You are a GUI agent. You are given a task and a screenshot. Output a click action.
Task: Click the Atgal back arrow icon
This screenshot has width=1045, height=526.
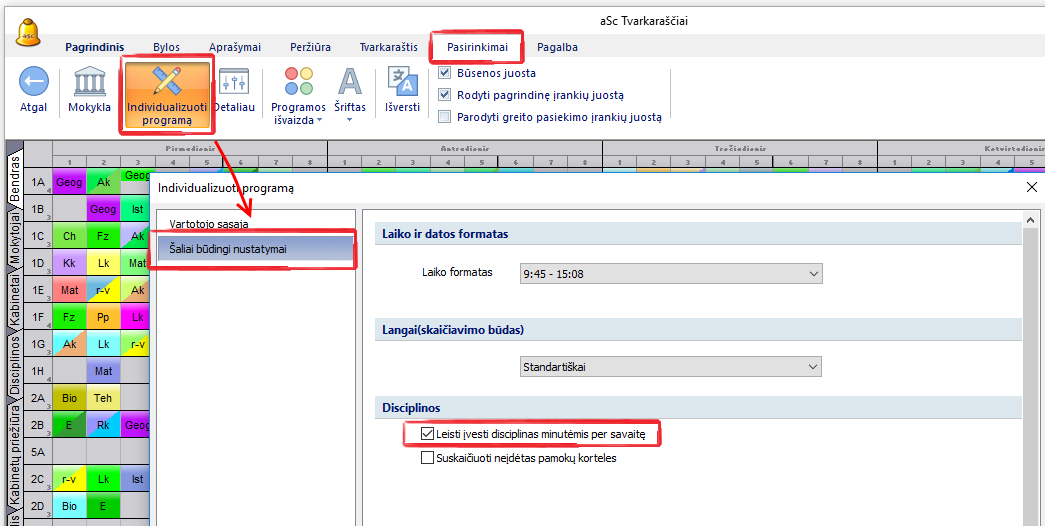(x=33, y=82)
